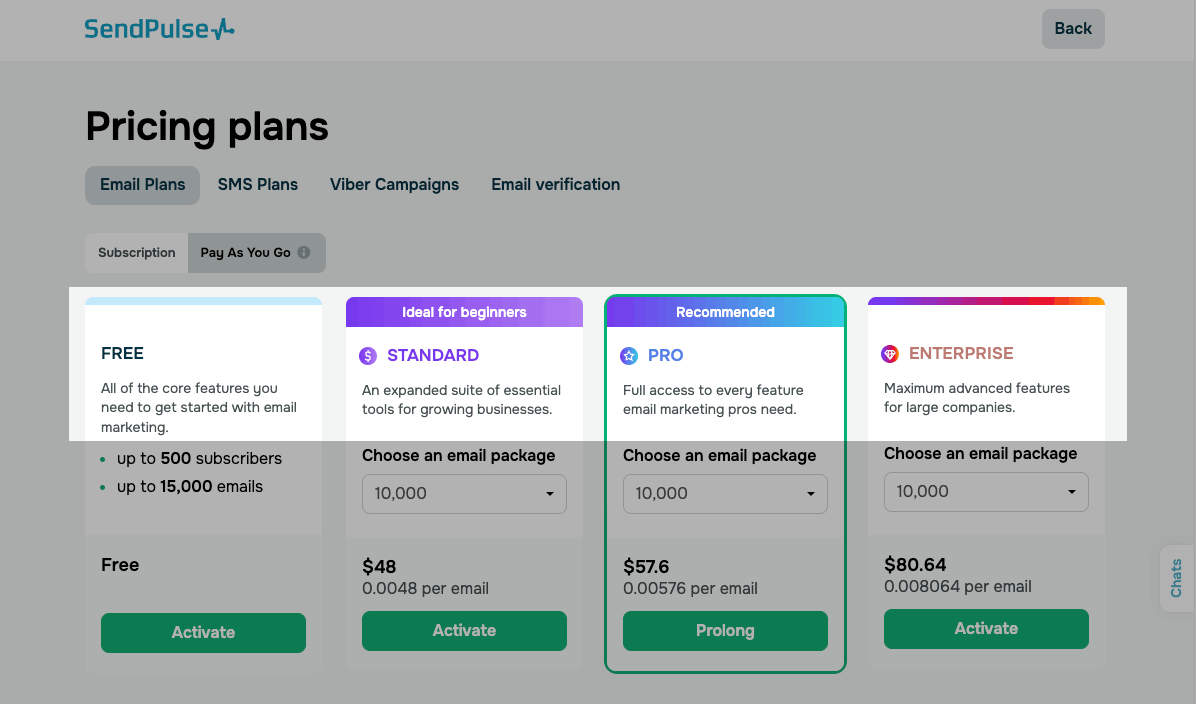
Task: Click the Pro plan star icon
Action: coord(629,355)
